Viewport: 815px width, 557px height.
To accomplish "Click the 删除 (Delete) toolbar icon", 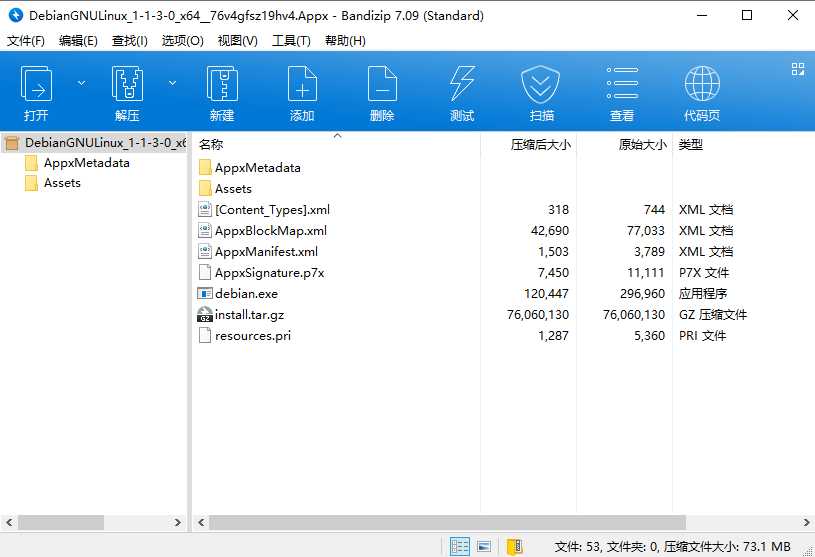I will pyautogui.click(x=382, y=93).
